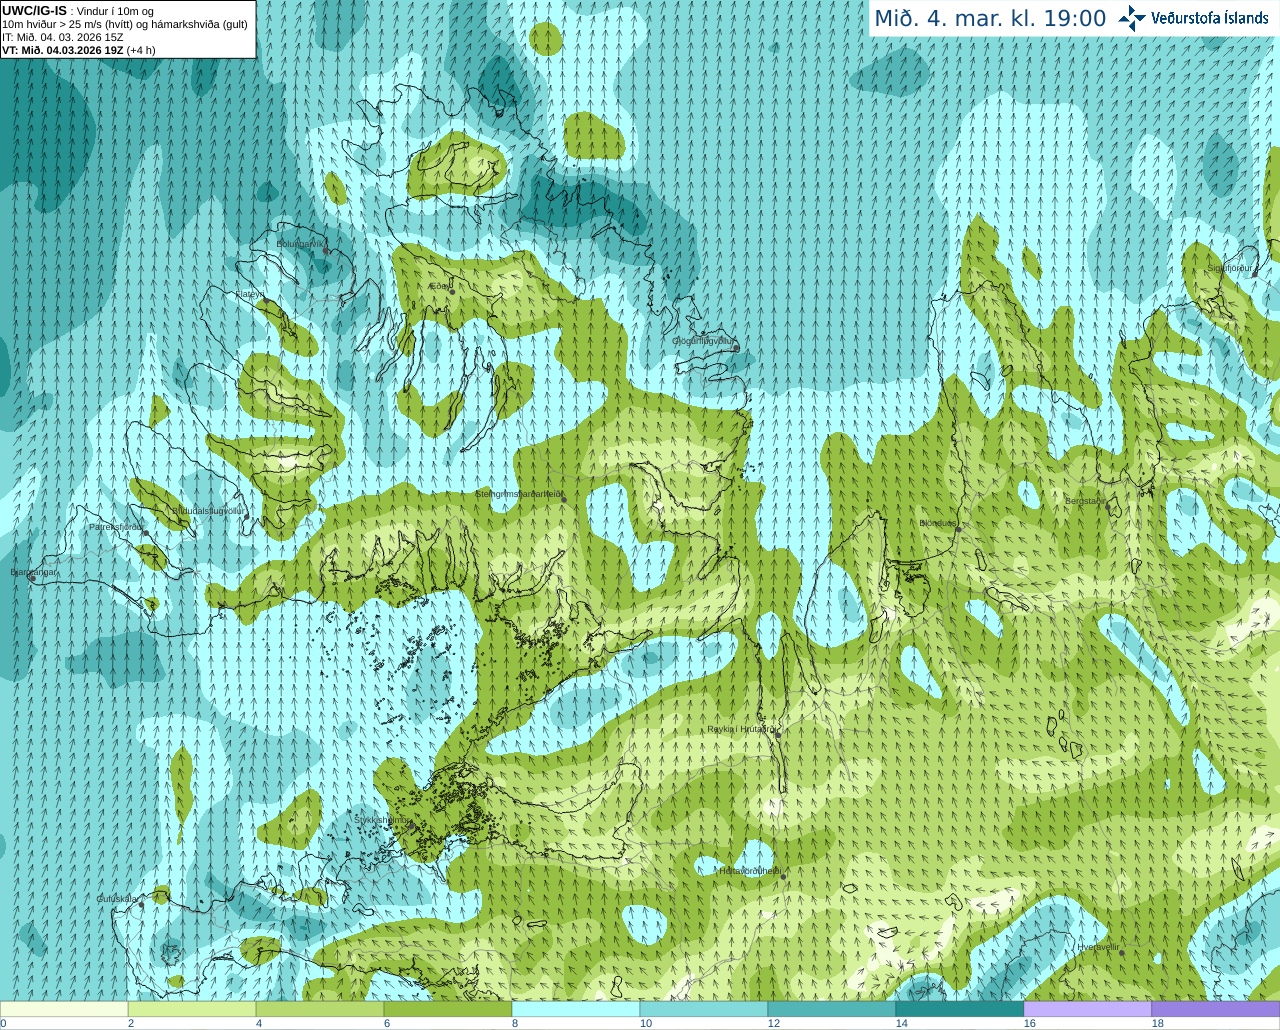This screenshot has height=1030, width=1280.
Task: Click the 10–12 m/s light teal legend swatch
Action: 704,1009
